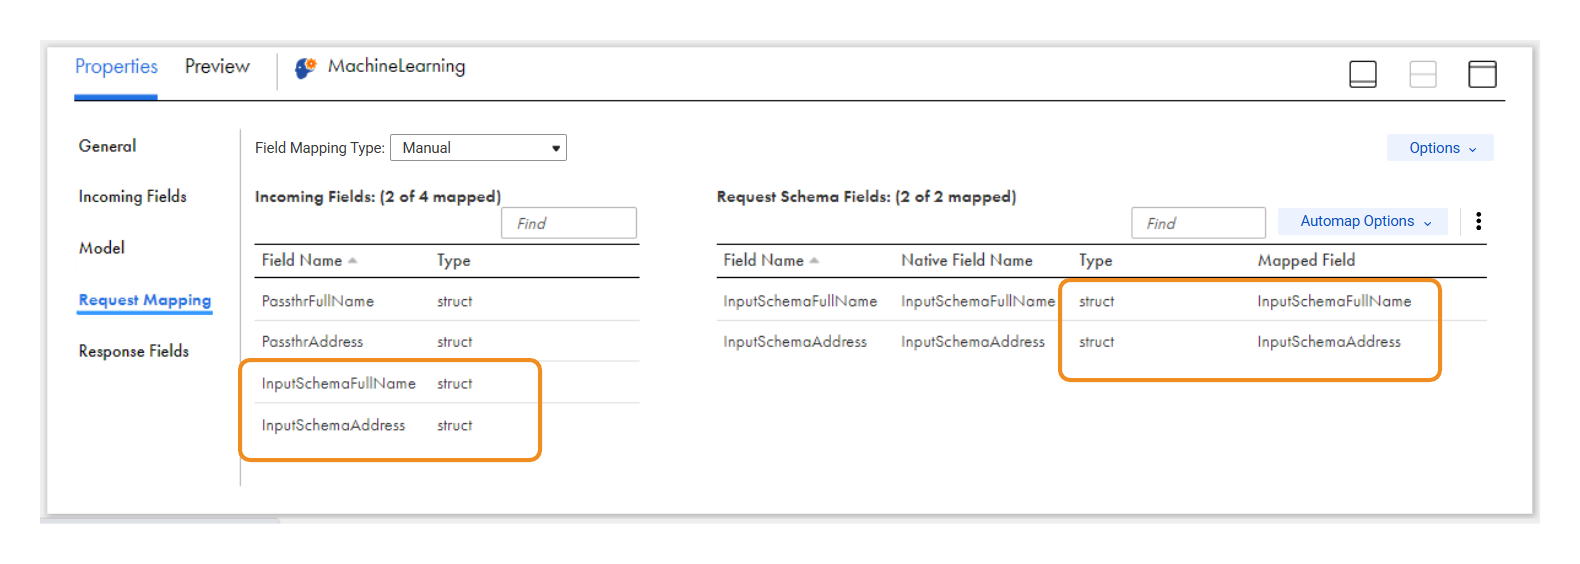This screenshot has width=1580, height=564.
Task: Click the Mapped Field column header
Action: 1306,260
